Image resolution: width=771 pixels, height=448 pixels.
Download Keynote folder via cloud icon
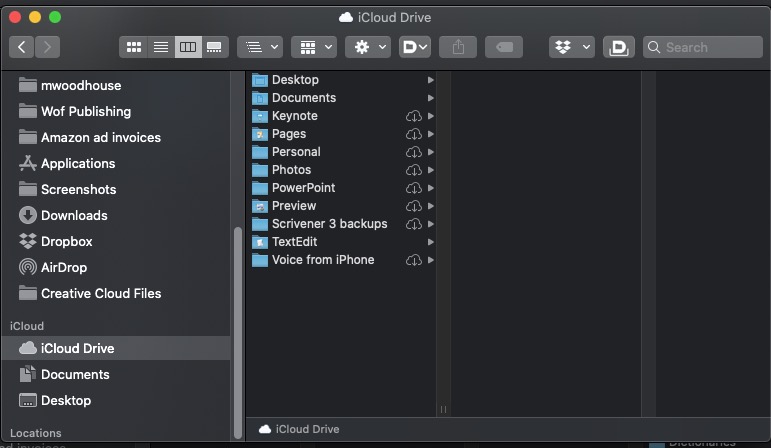(x=414, y=116)
